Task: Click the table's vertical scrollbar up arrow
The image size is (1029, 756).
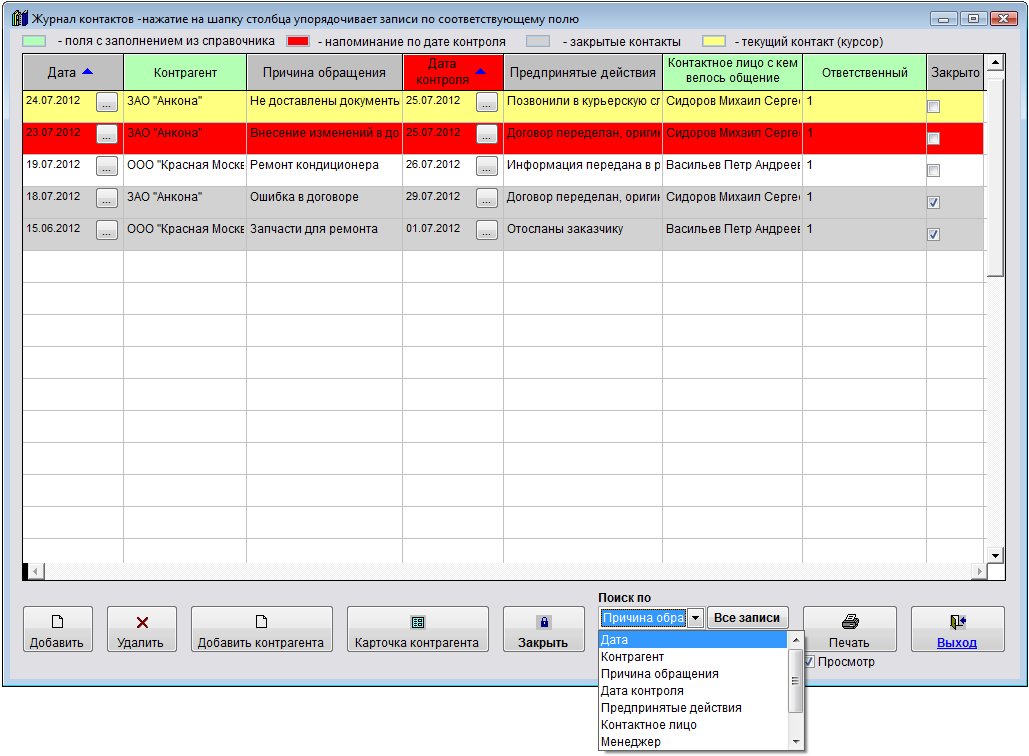Action: 995,63
